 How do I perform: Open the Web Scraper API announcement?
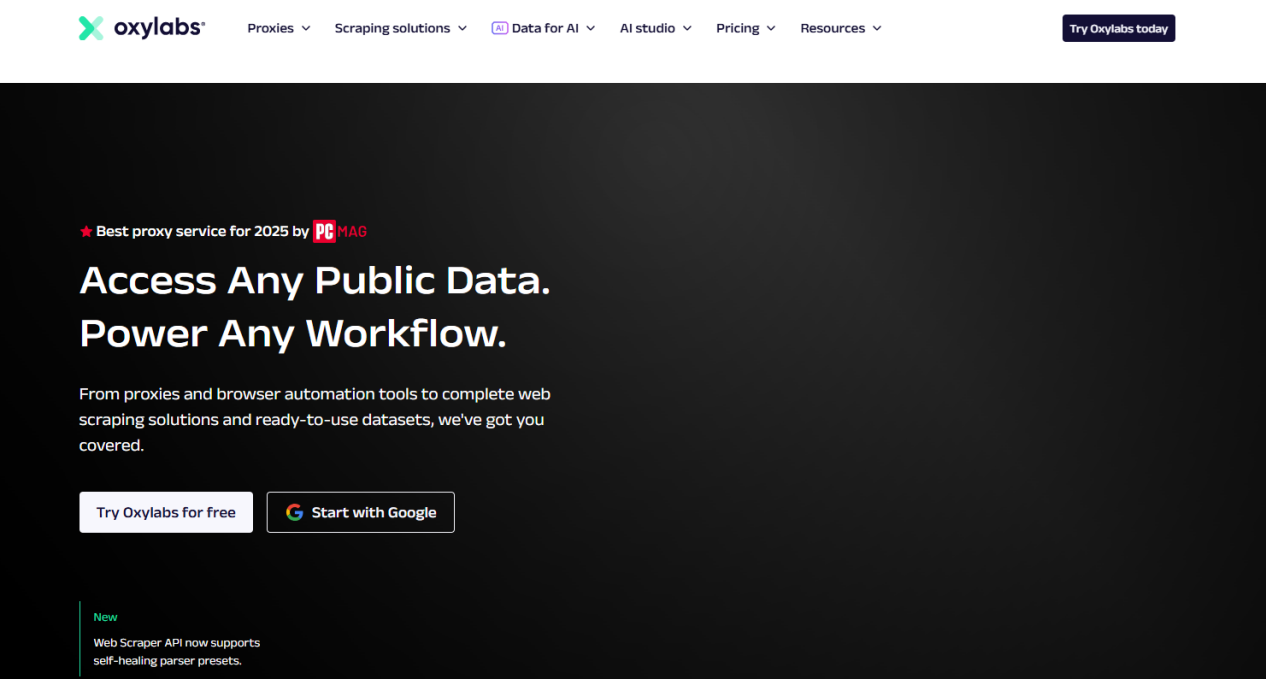(177, 652)
